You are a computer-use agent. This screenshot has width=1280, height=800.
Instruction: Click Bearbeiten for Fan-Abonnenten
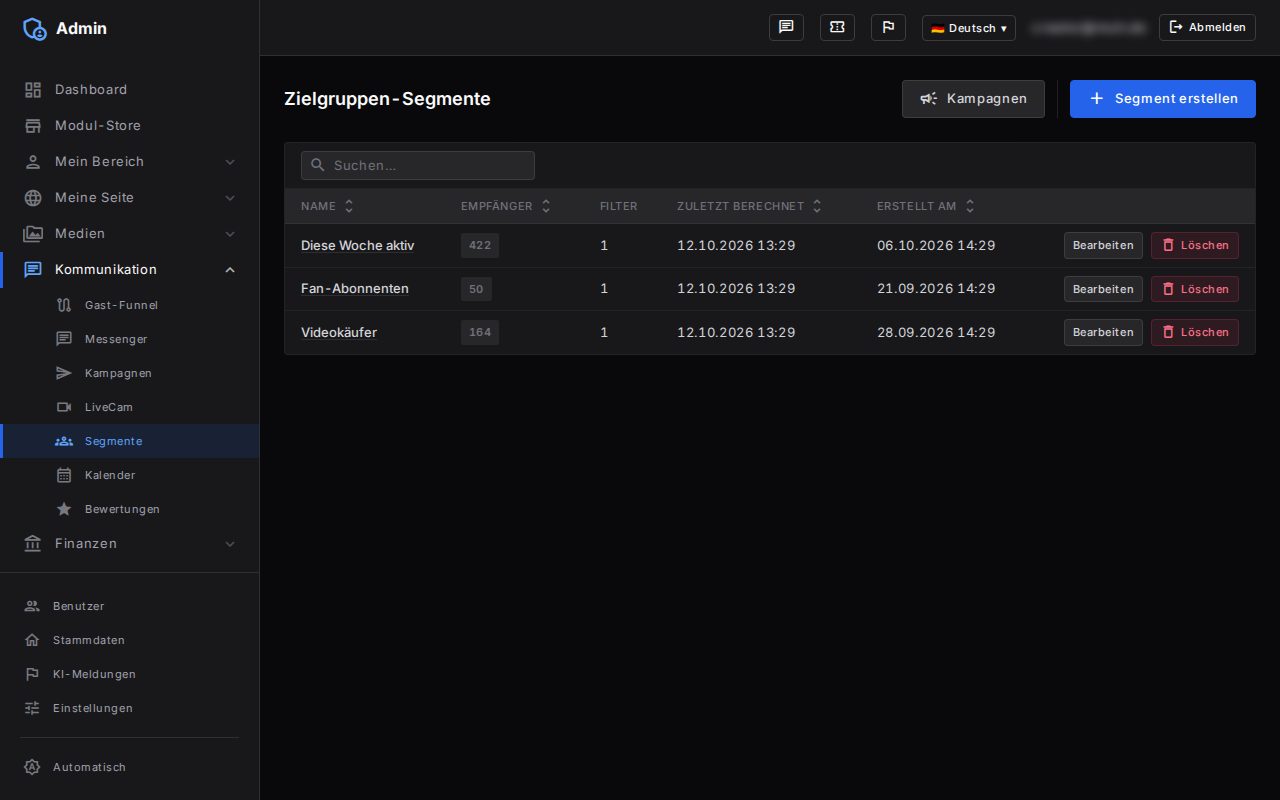(1103, 289)
